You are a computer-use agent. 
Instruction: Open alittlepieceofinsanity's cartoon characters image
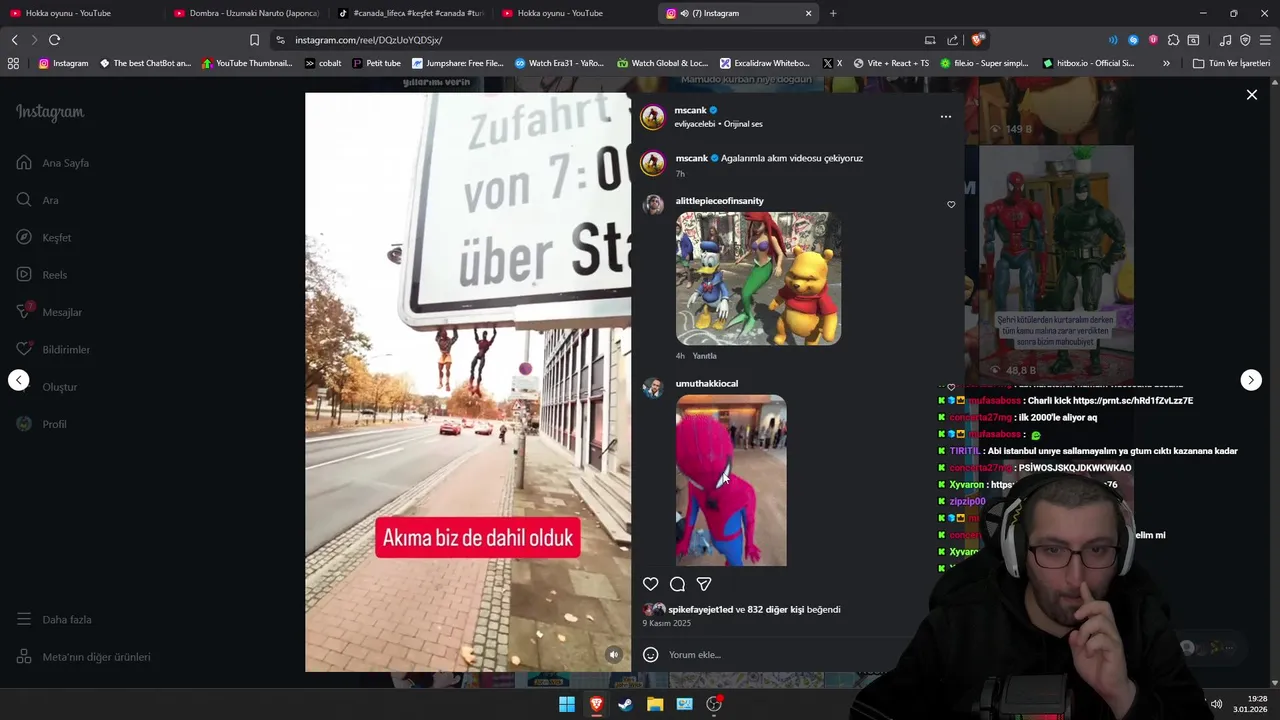click(x=758, y=278)
